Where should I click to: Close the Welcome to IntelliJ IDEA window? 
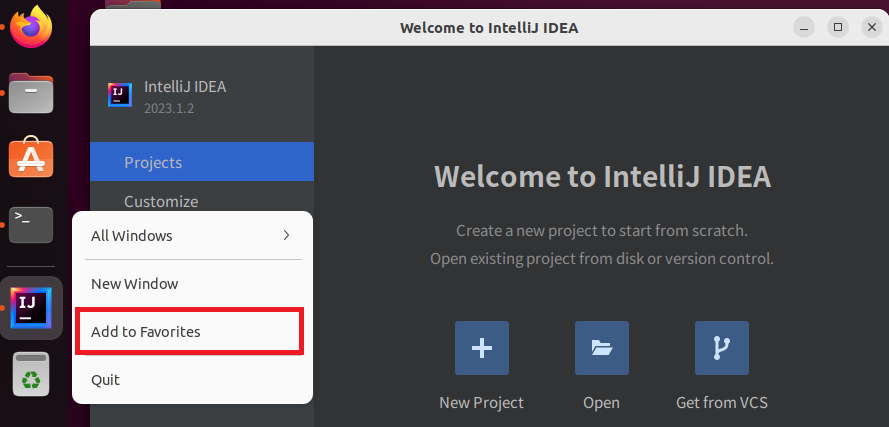point(871,27)
